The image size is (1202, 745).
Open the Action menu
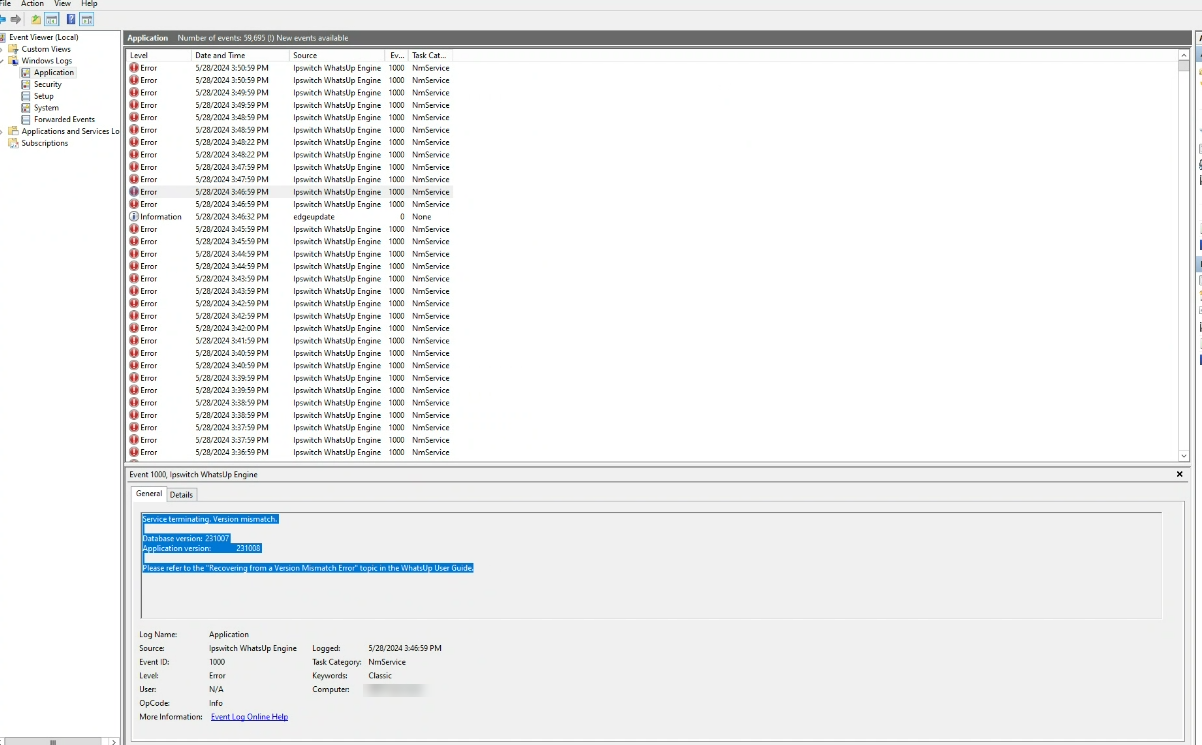click(33, 4)
